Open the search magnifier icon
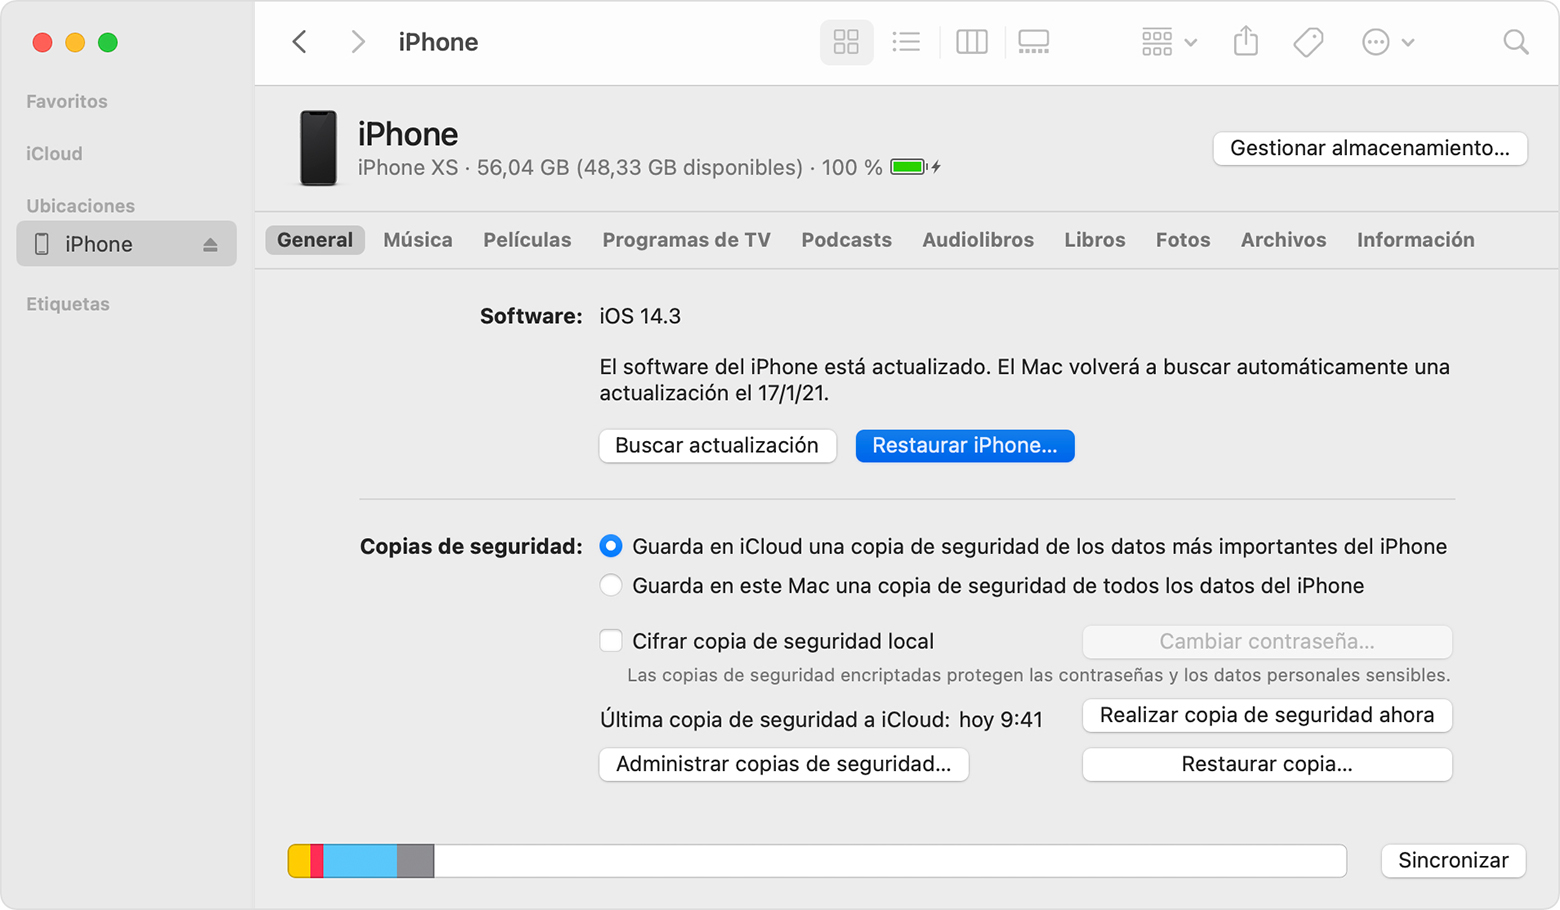Viewport: 1560px width, 910px height. (x=1516, y=42)
